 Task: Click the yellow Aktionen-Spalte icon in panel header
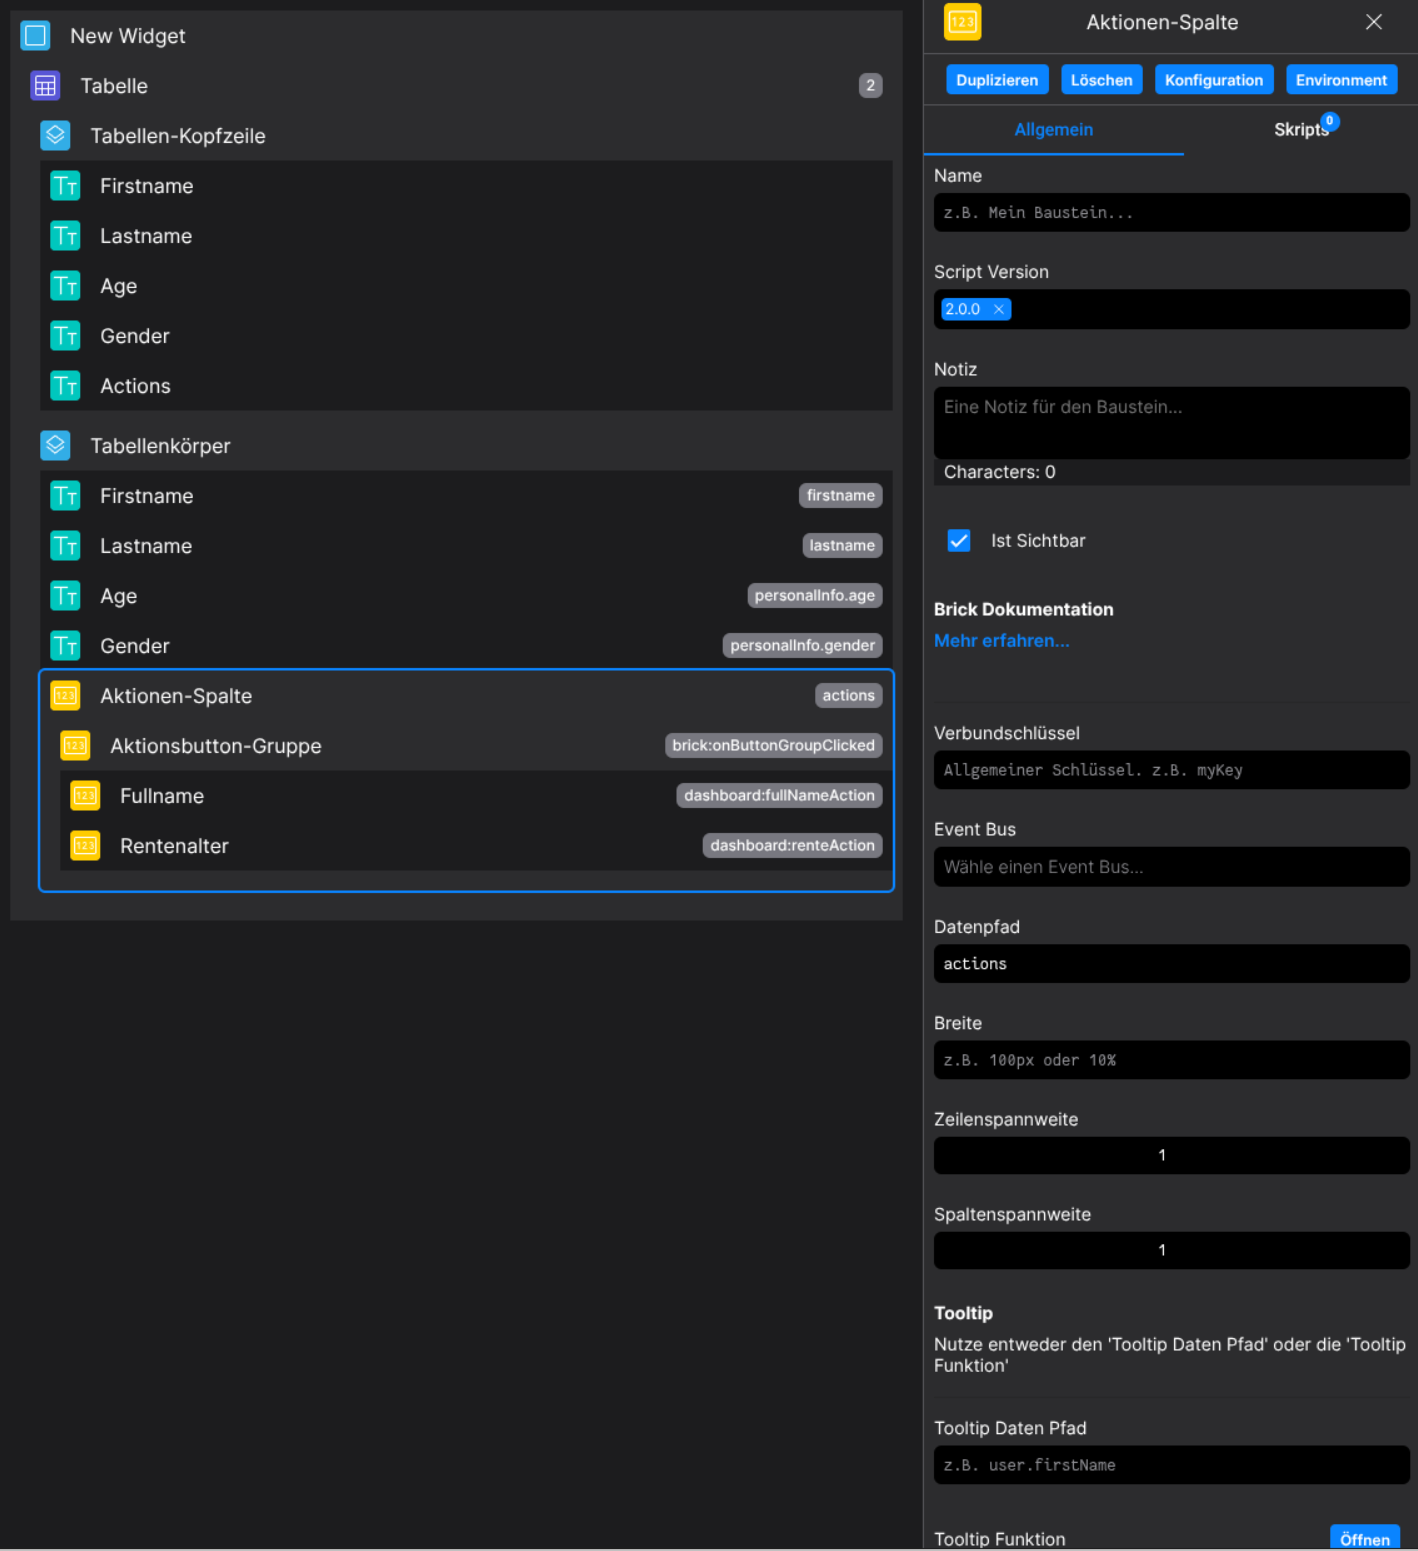pyautogui.click(x=962, y=22)
